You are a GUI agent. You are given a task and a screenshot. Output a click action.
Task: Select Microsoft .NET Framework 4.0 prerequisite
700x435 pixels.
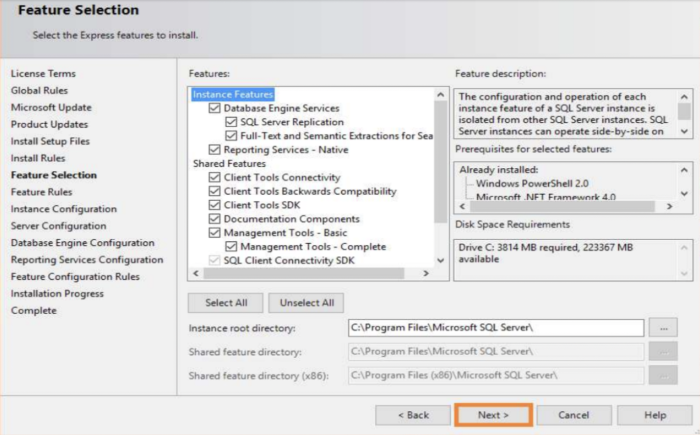(x=546, y=197)
